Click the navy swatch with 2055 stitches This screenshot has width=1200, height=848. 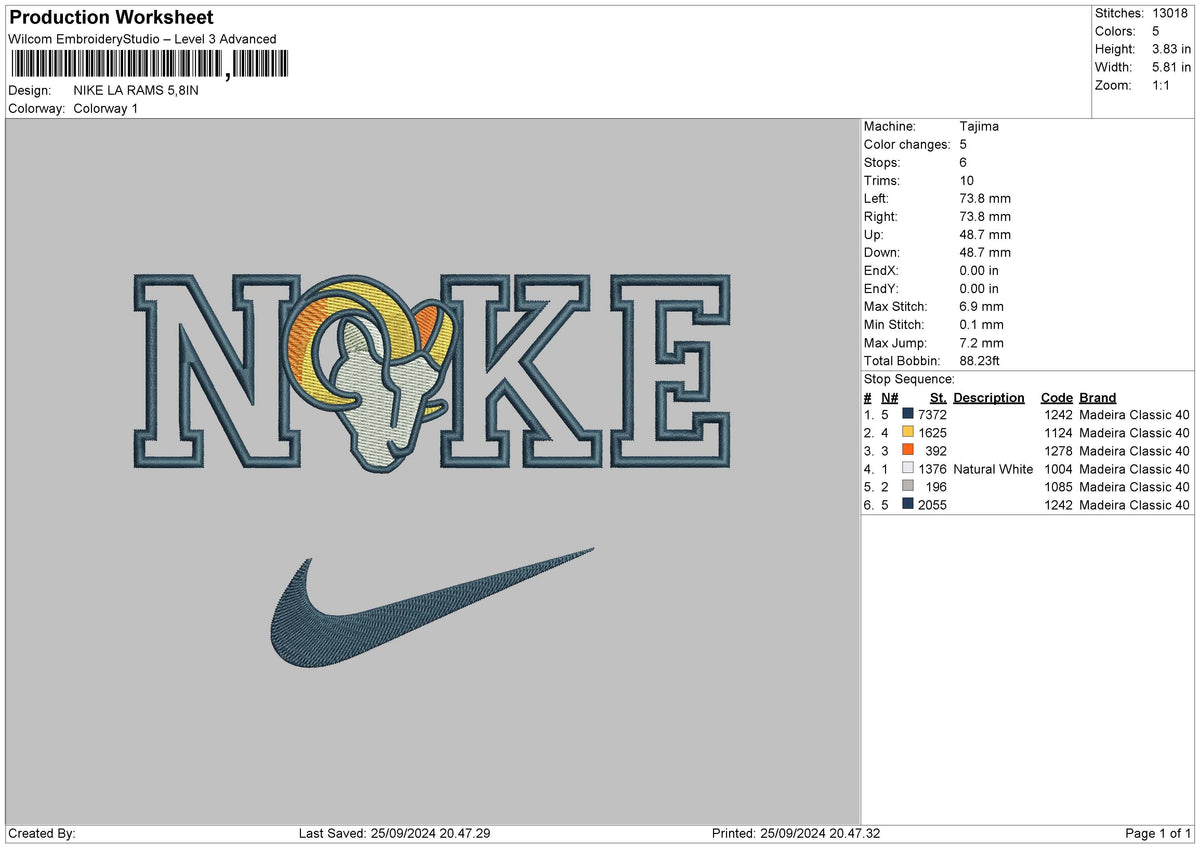(908, 505)
